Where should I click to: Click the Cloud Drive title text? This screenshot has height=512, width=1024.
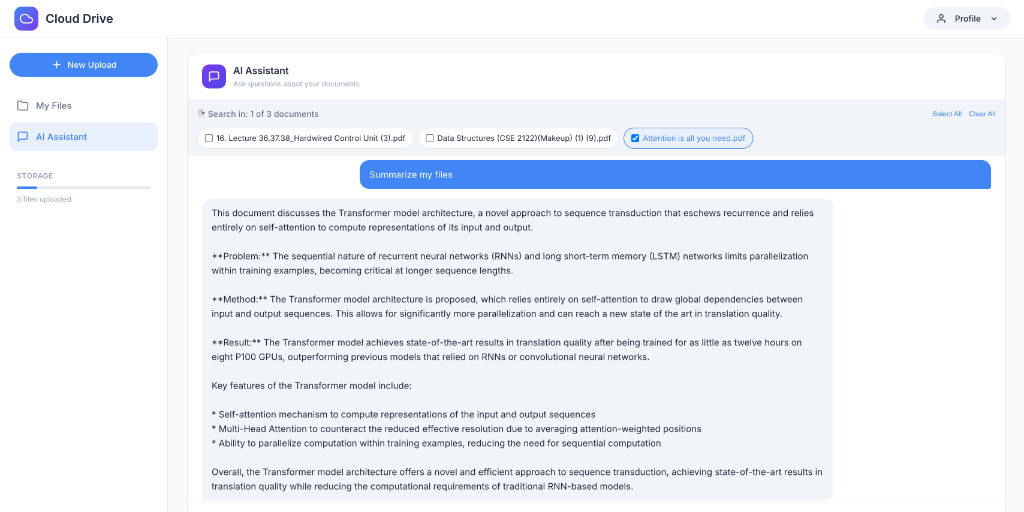pos(79,19)
